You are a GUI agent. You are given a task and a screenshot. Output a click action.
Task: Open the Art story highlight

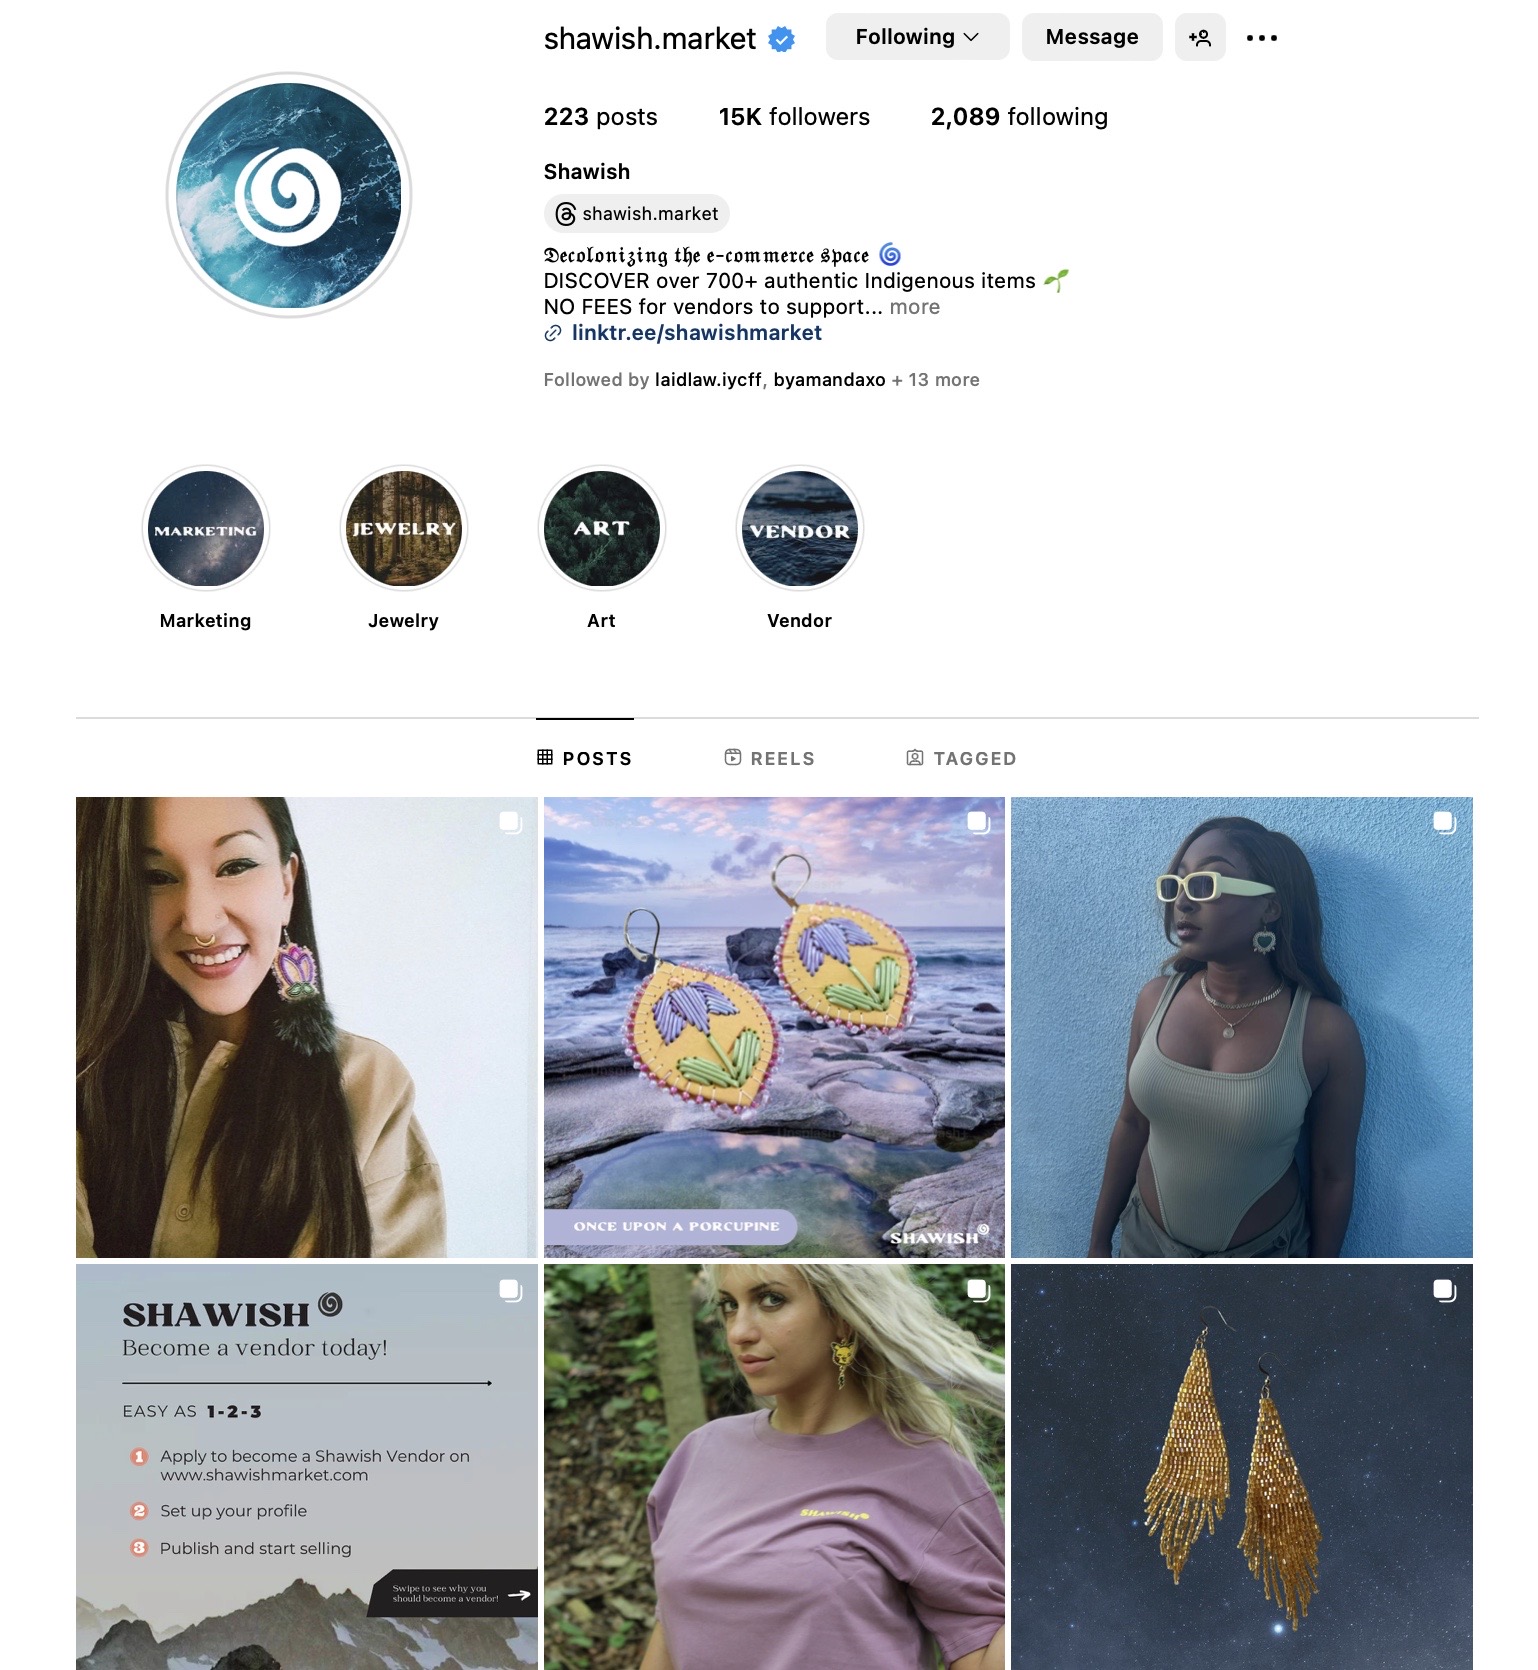pos(602,529)
